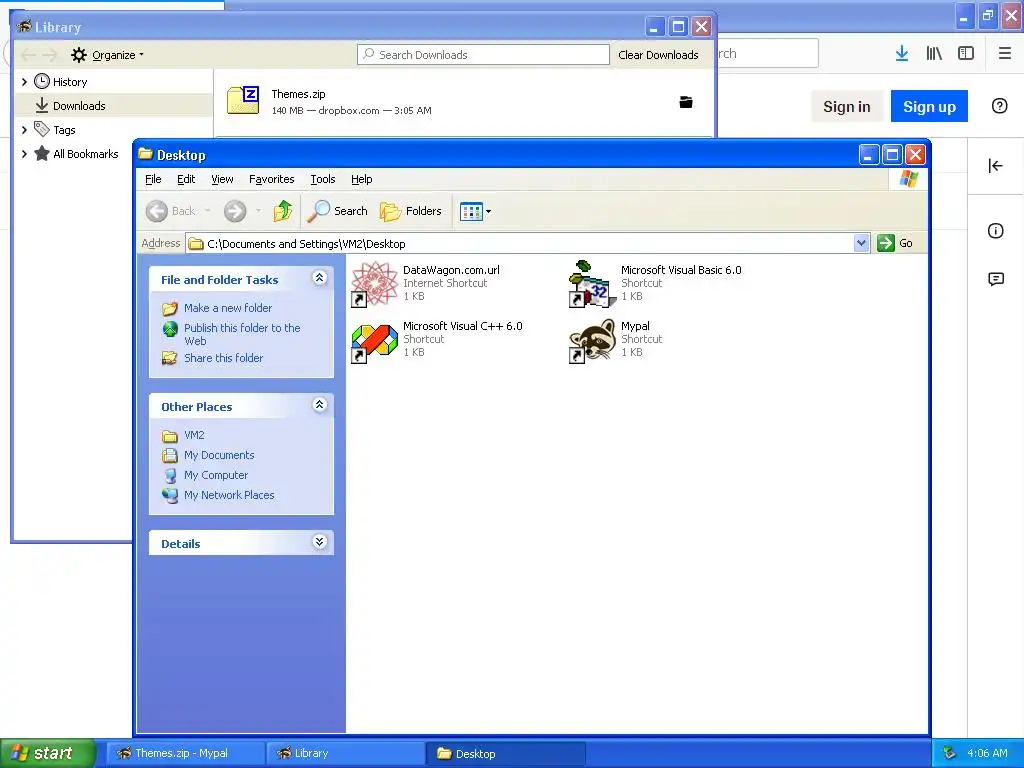Open My Documents from Other Places

[x=219, y=455]
